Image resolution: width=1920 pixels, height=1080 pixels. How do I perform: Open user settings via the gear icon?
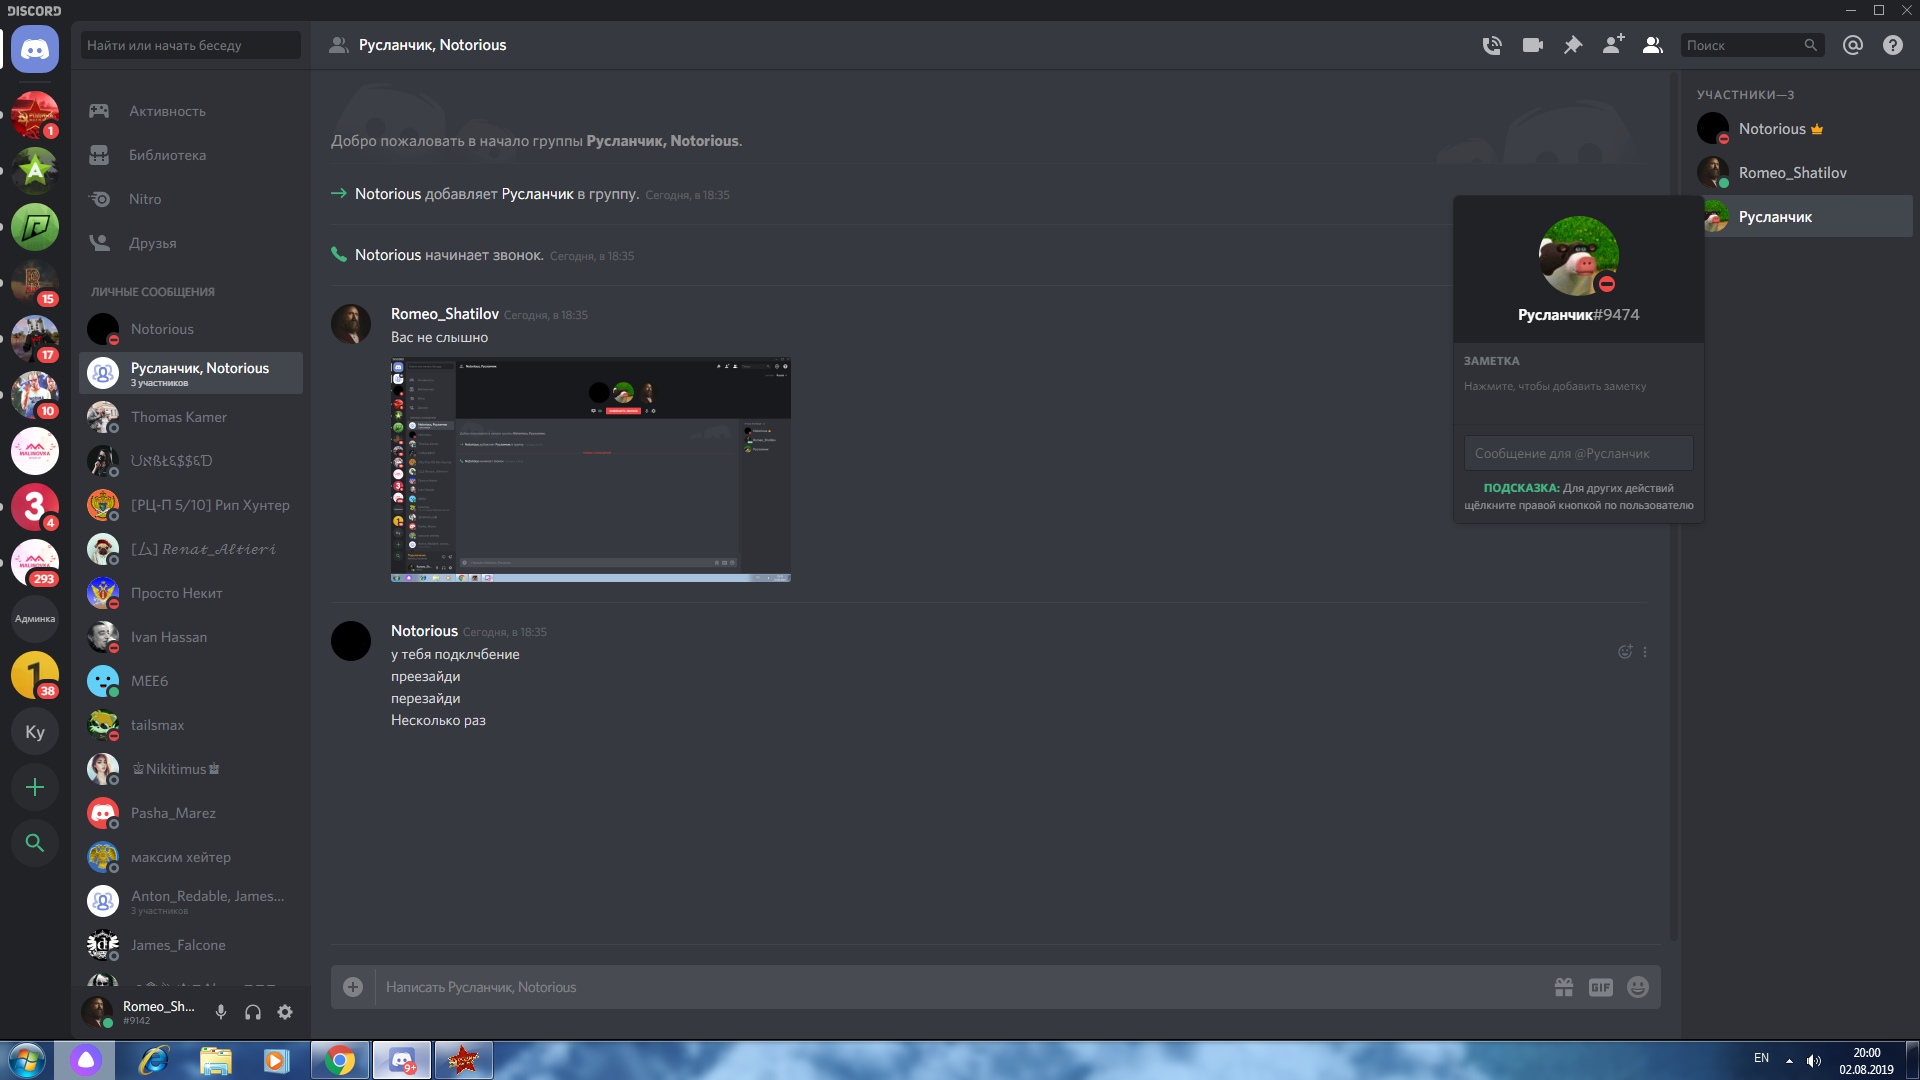point(285,1012)
